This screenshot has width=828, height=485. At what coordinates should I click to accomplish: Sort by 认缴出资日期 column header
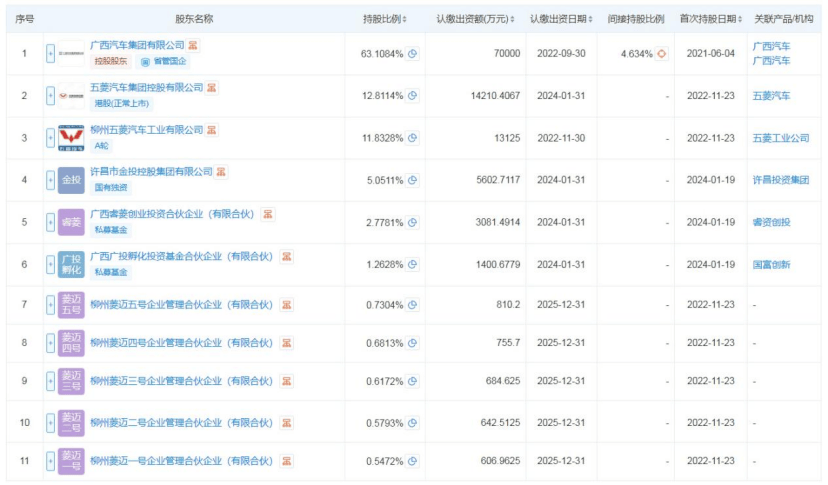564,19
